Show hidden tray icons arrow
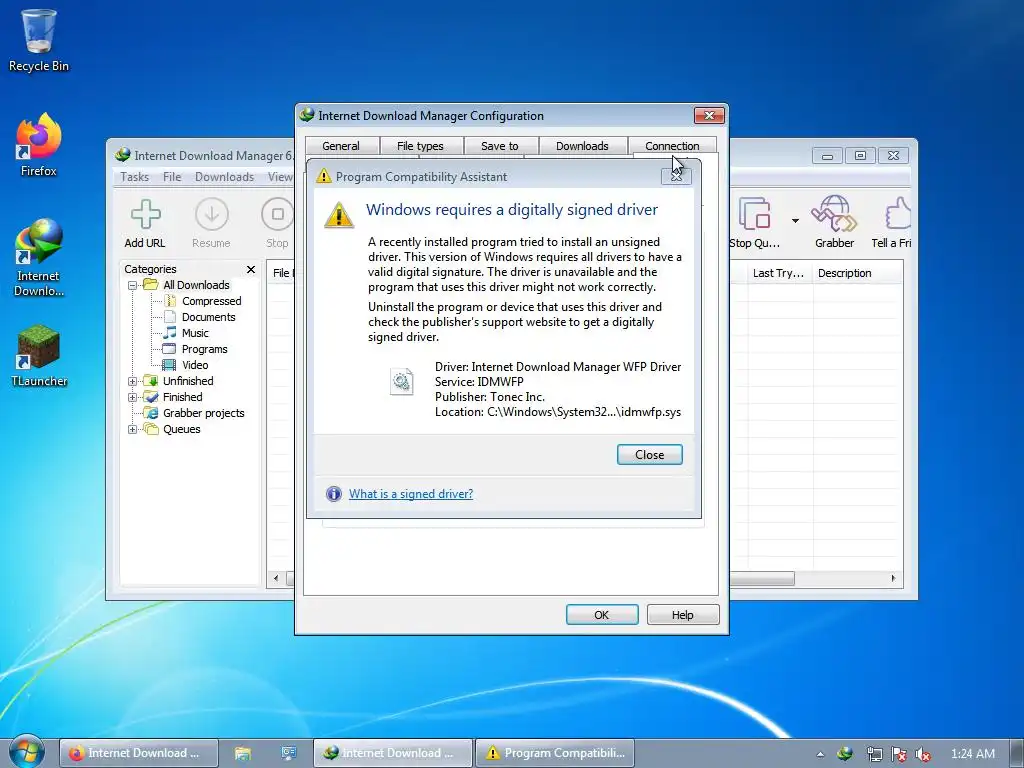The width and height of the screenshot is (1024, 768). click(820, 754)
